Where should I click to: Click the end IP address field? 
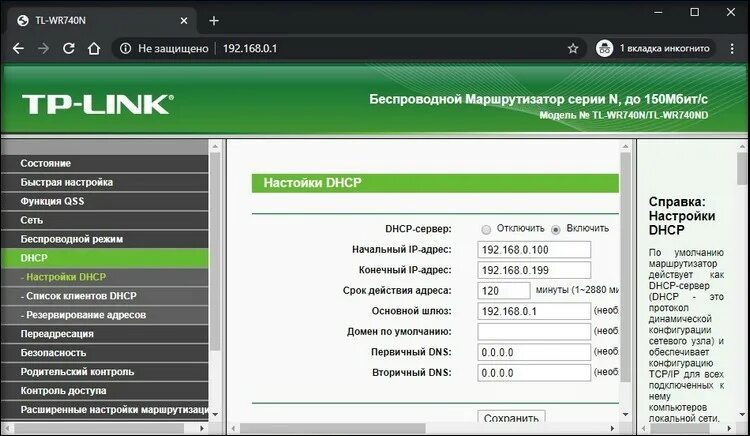534,270
